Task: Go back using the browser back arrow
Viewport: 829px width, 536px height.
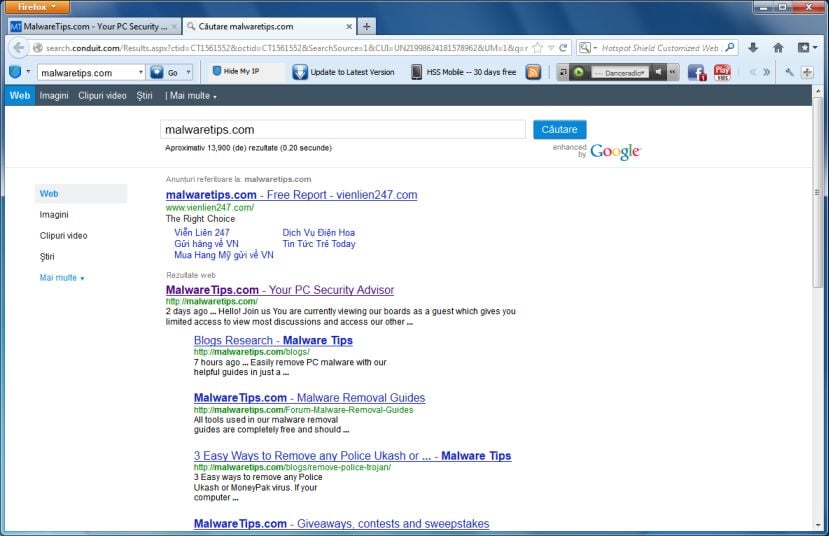Action: (19, 48)
